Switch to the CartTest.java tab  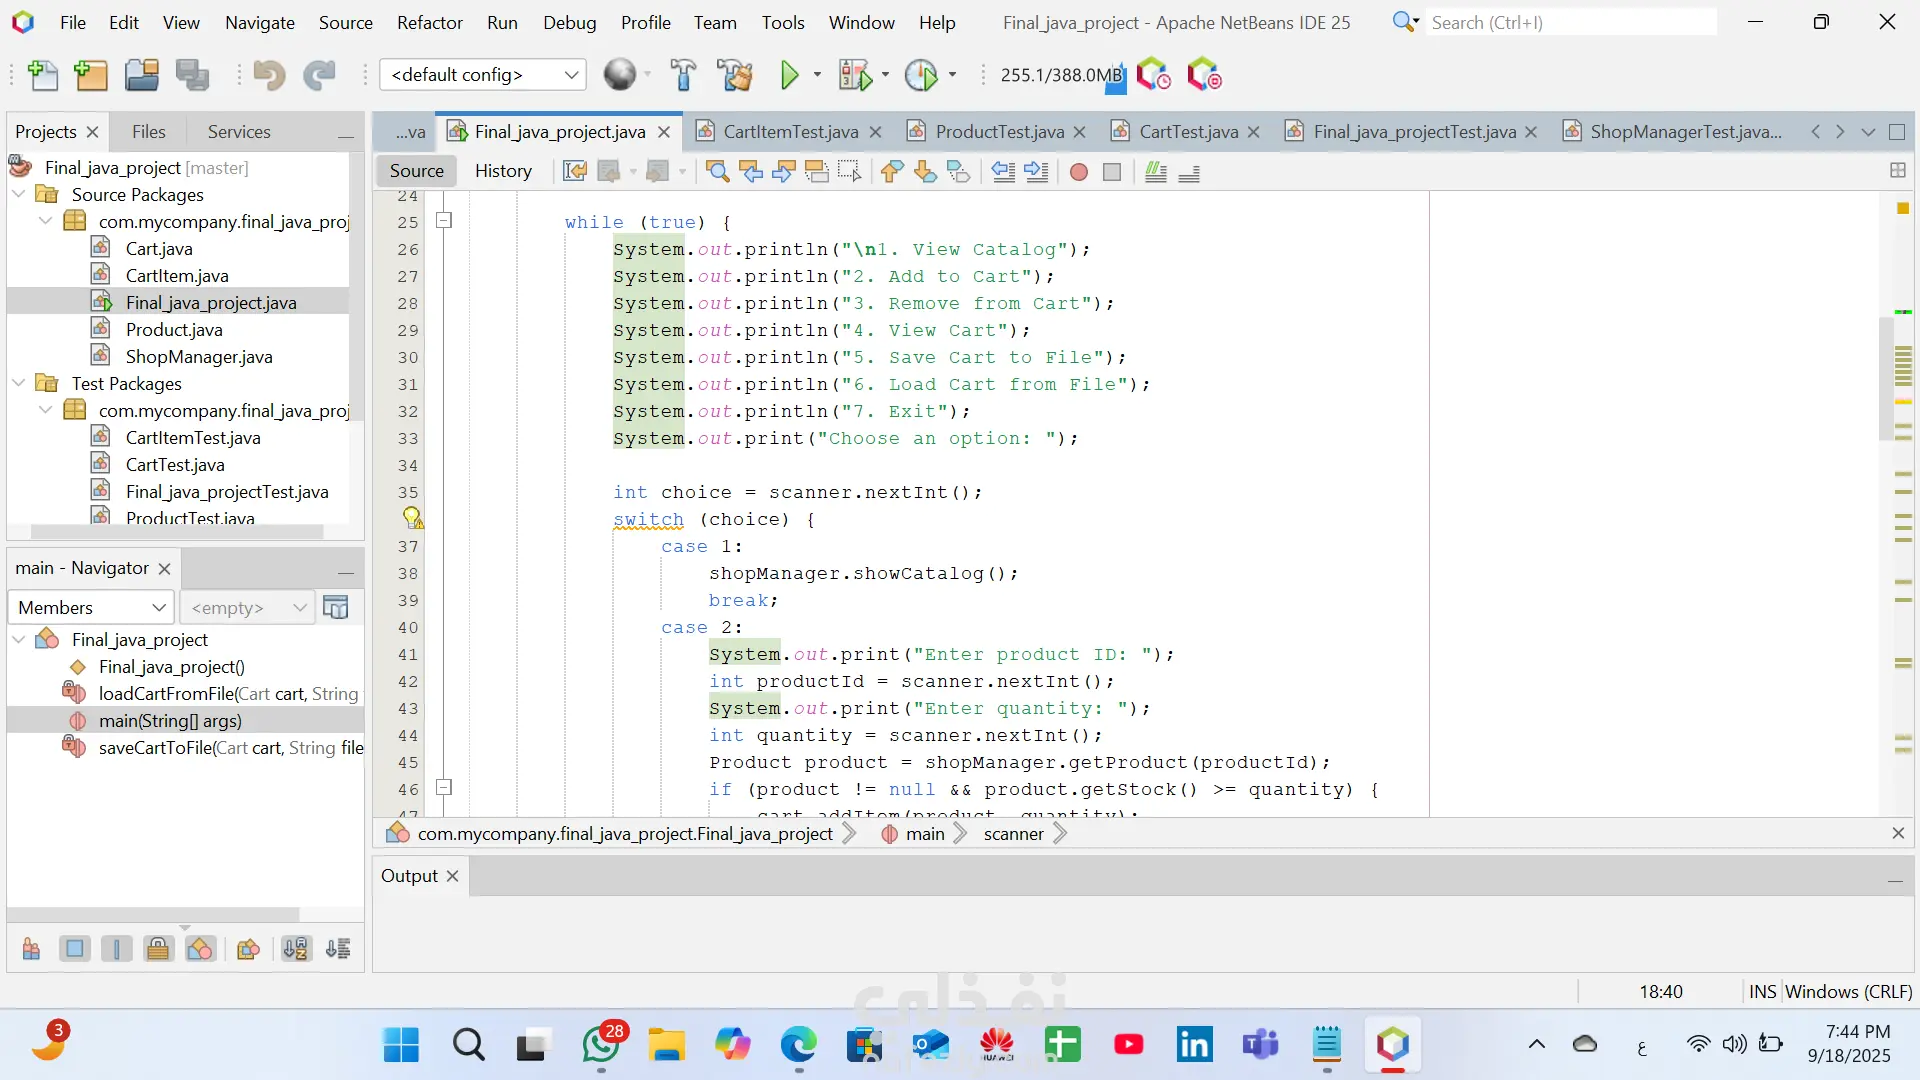point(1188,132)
